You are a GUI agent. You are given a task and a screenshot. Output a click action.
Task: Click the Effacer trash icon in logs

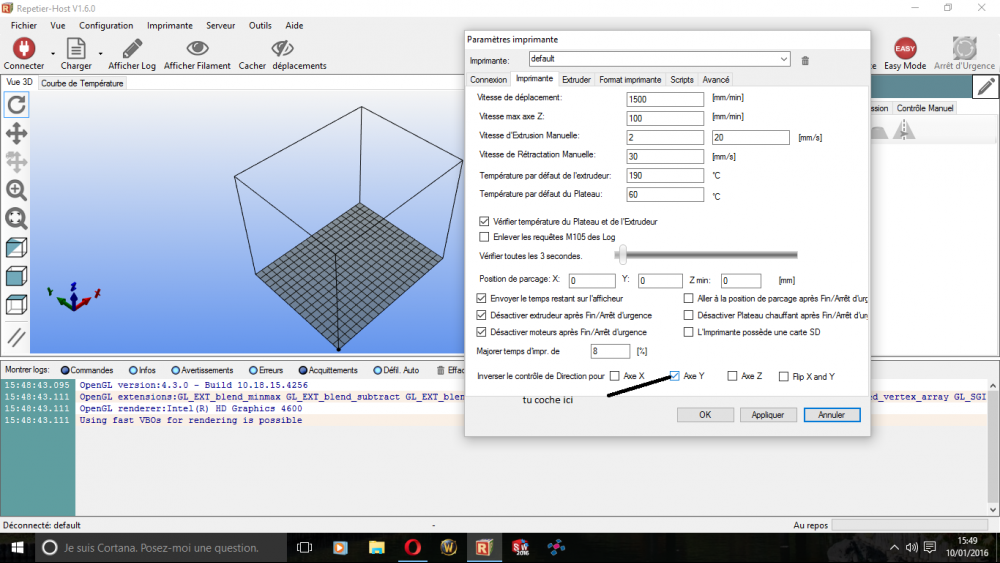441,370
